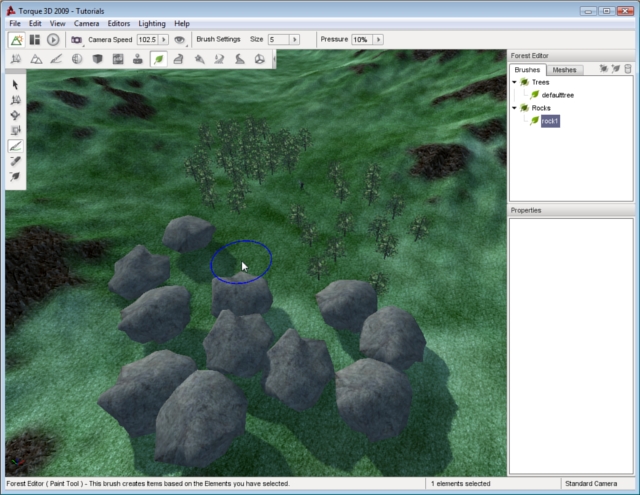The height and width of the screenshot is (495, 640).
Task: Collapse the Trees brush group
Action: coord(514,82)
